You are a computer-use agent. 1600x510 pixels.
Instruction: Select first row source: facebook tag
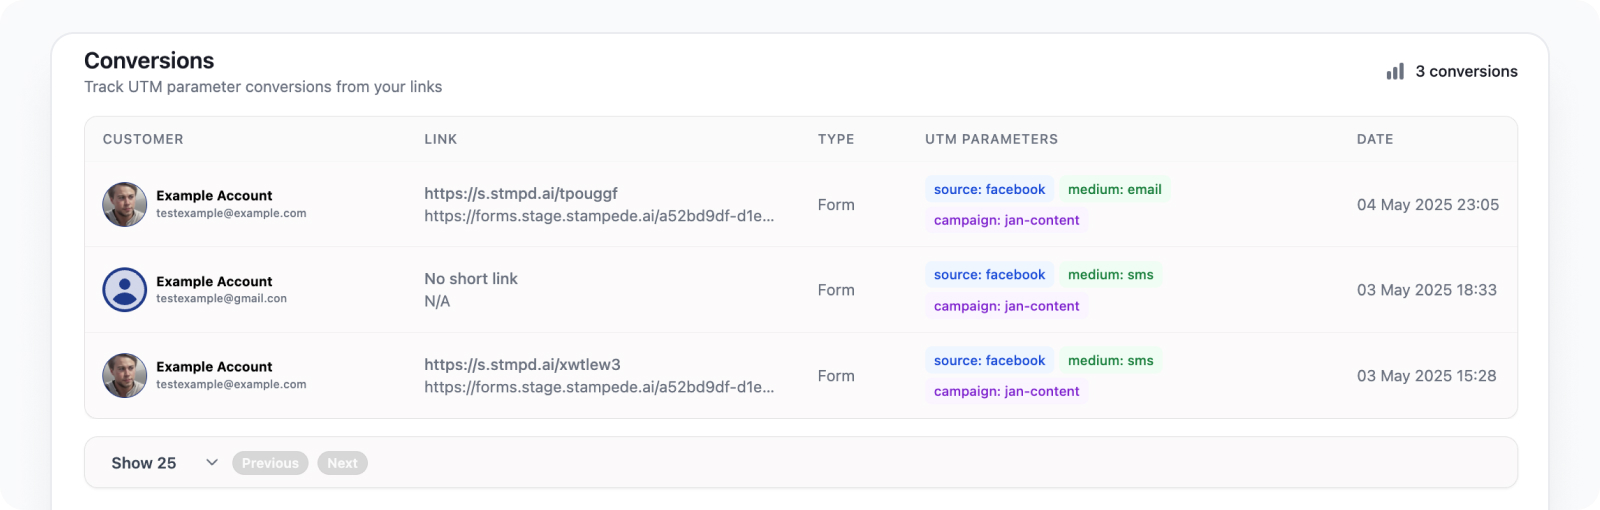(x=989, y=189)
